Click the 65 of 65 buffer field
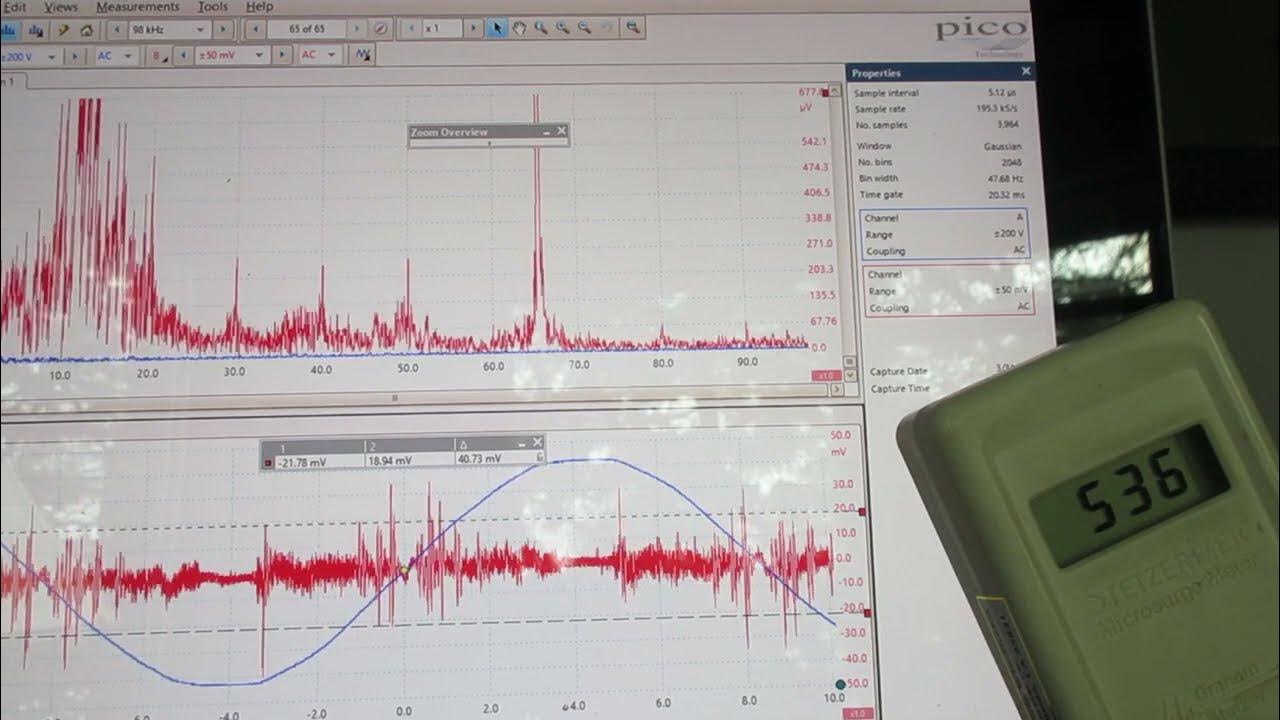This screenshot has height=720, width=1280. point(307,30)
